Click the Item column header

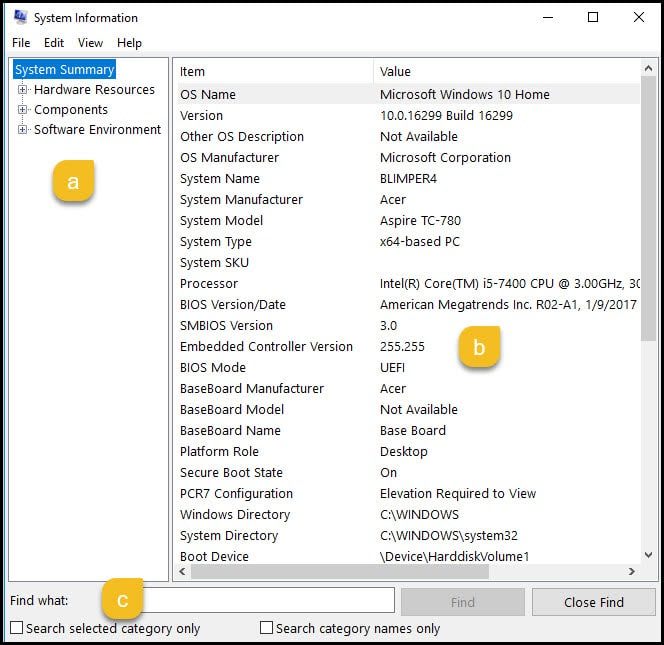point(274,72)
